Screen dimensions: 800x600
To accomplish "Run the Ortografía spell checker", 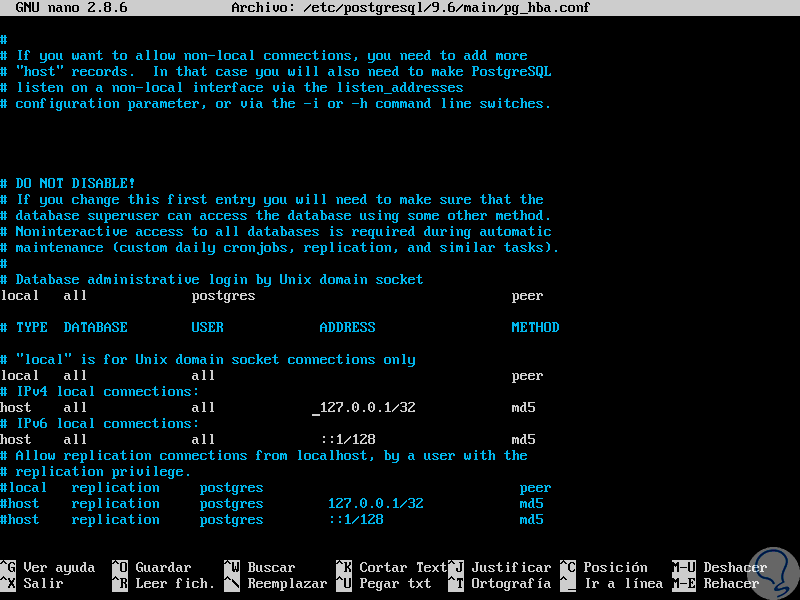I will (x=511, y=583).
